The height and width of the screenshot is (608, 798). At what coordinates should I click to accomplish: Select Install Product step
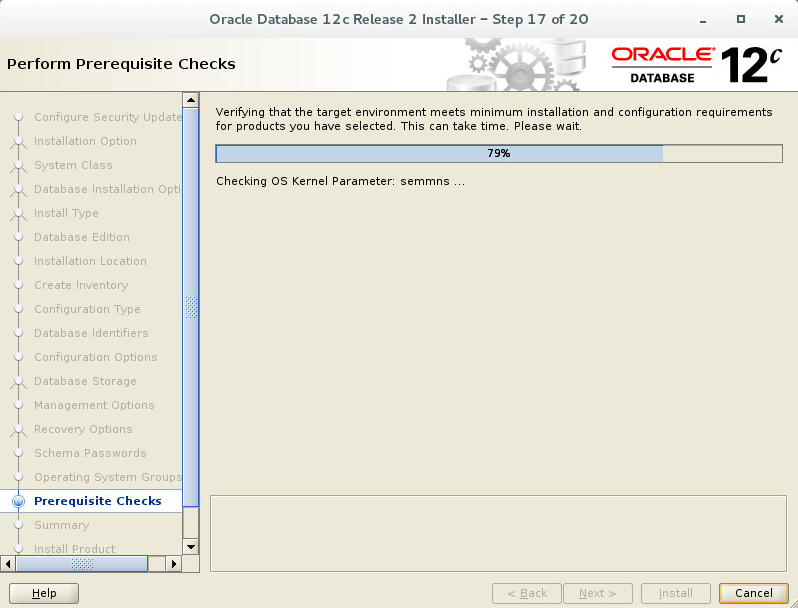(74, 549)
